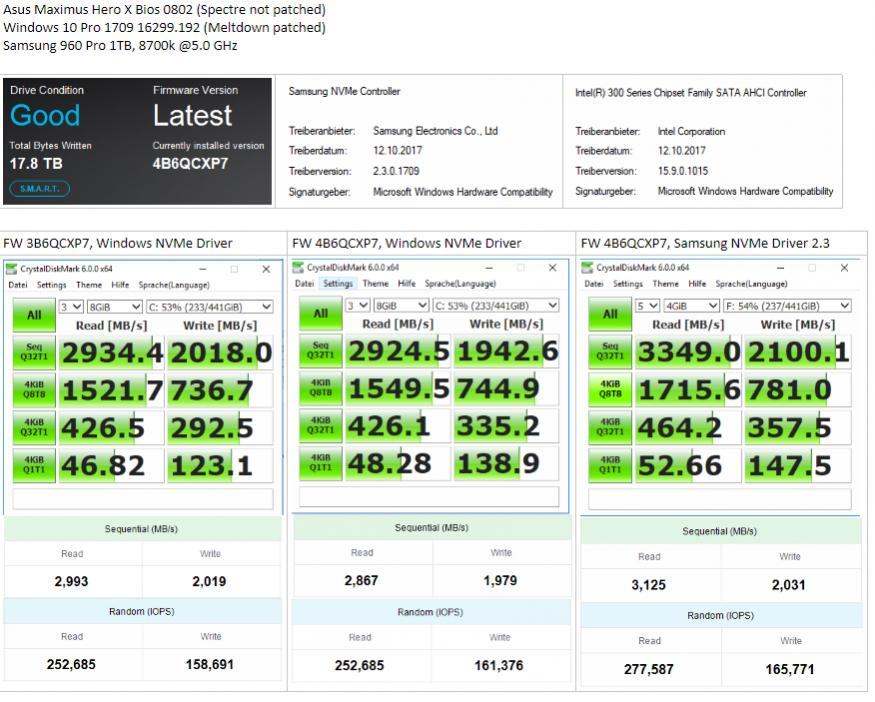Screen dimensions: 875x702
Task: Open Datei menu in Samsung Driver 2.3 window
Action: pos(594,283)
